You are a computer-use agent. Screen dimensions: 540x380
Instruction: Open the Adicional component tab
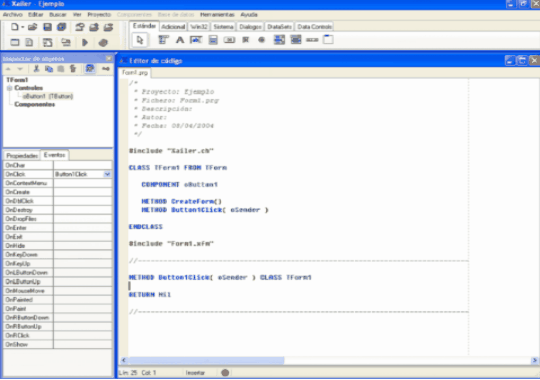(x=173, y=27)
